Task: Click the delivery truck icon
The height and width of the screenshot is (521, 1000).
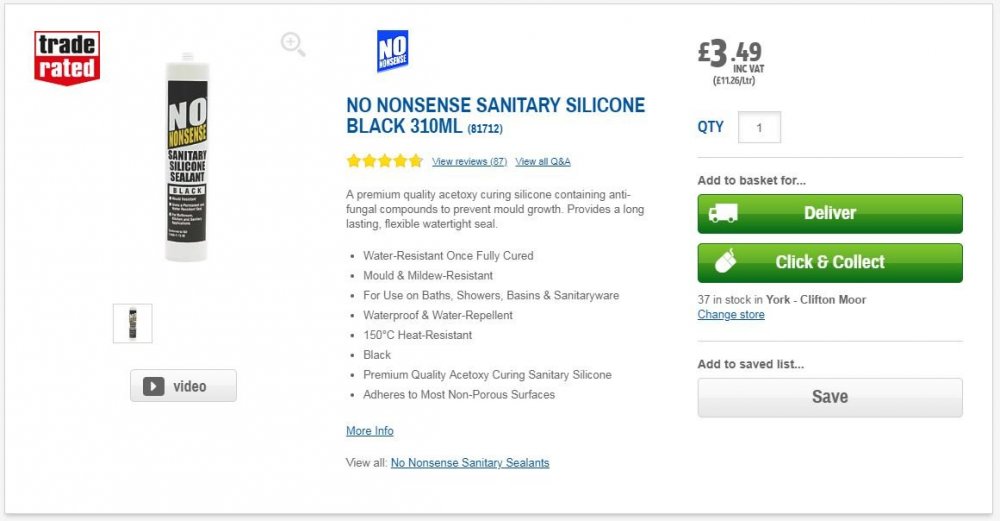Action: tap(723, 213)
